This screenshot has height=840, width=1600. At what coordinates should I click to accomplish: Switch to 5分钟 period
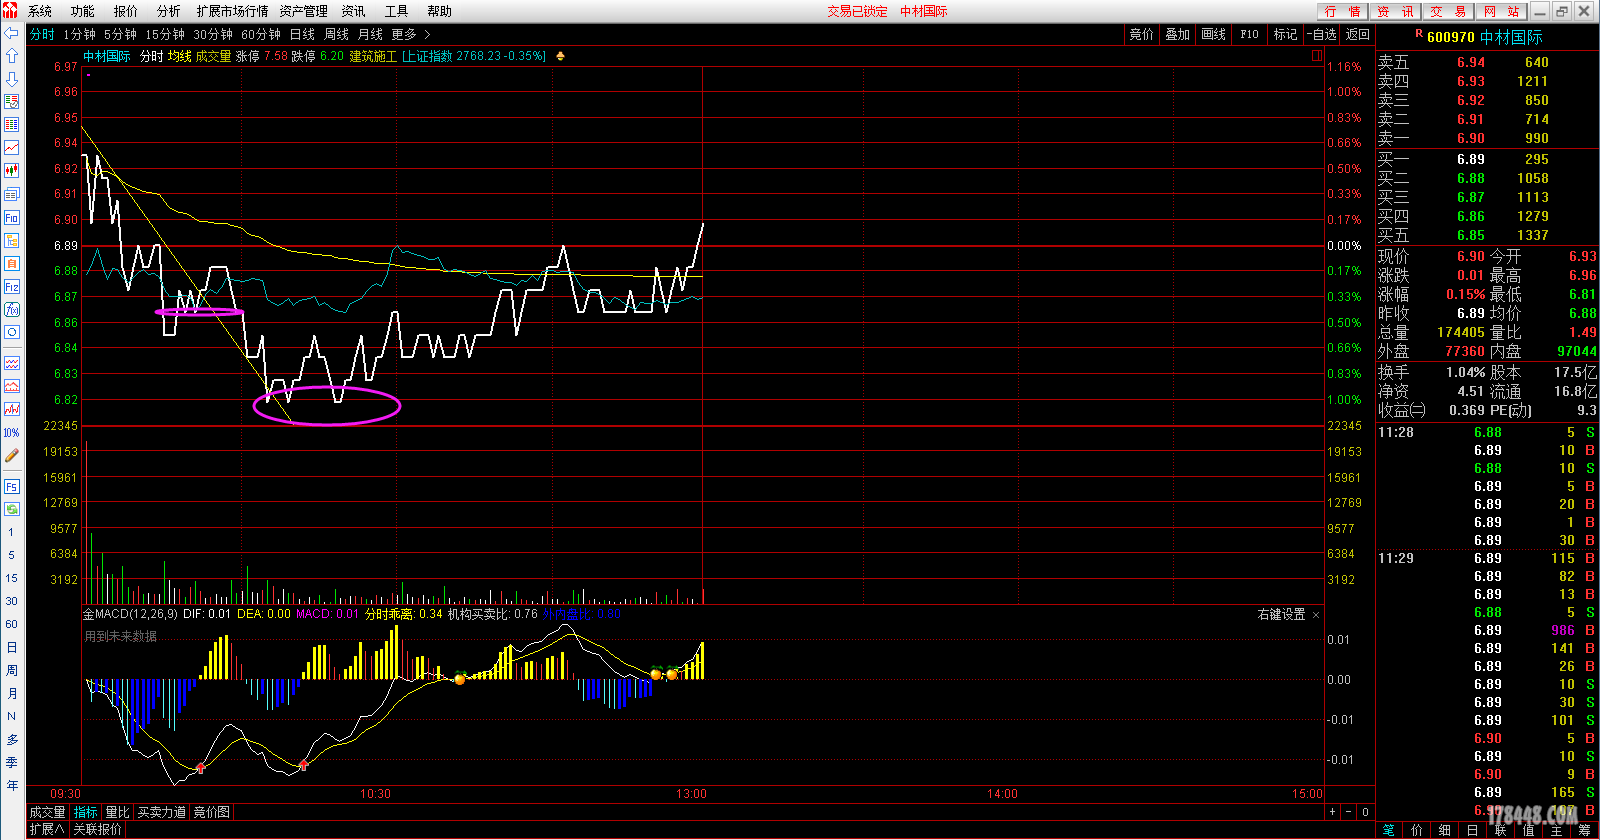[120, 34]
